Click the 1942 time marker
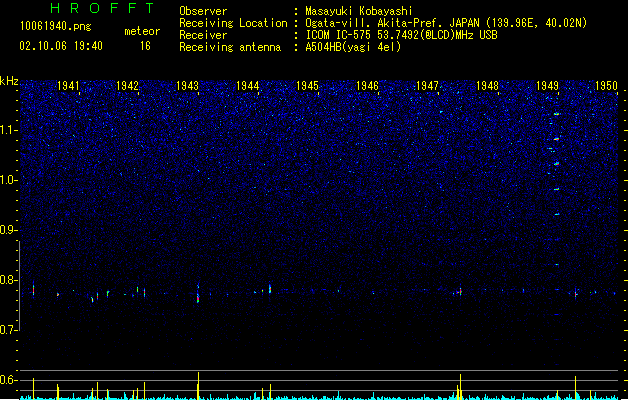Image resolution: width=629 pixels, height=400 pixels. [x=127, y=85]
